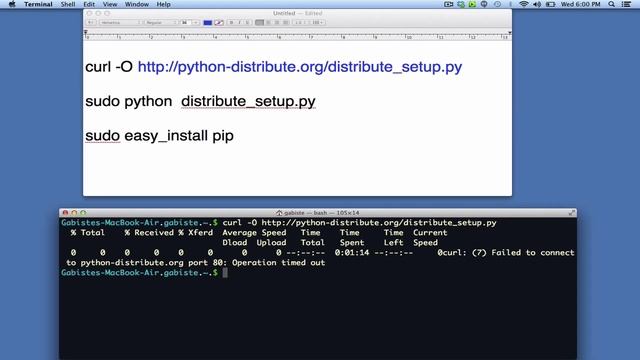Click 'Failed to connect' error text in Terminal
The height and width of the screenshot is (360, 640).
point(533,253)
